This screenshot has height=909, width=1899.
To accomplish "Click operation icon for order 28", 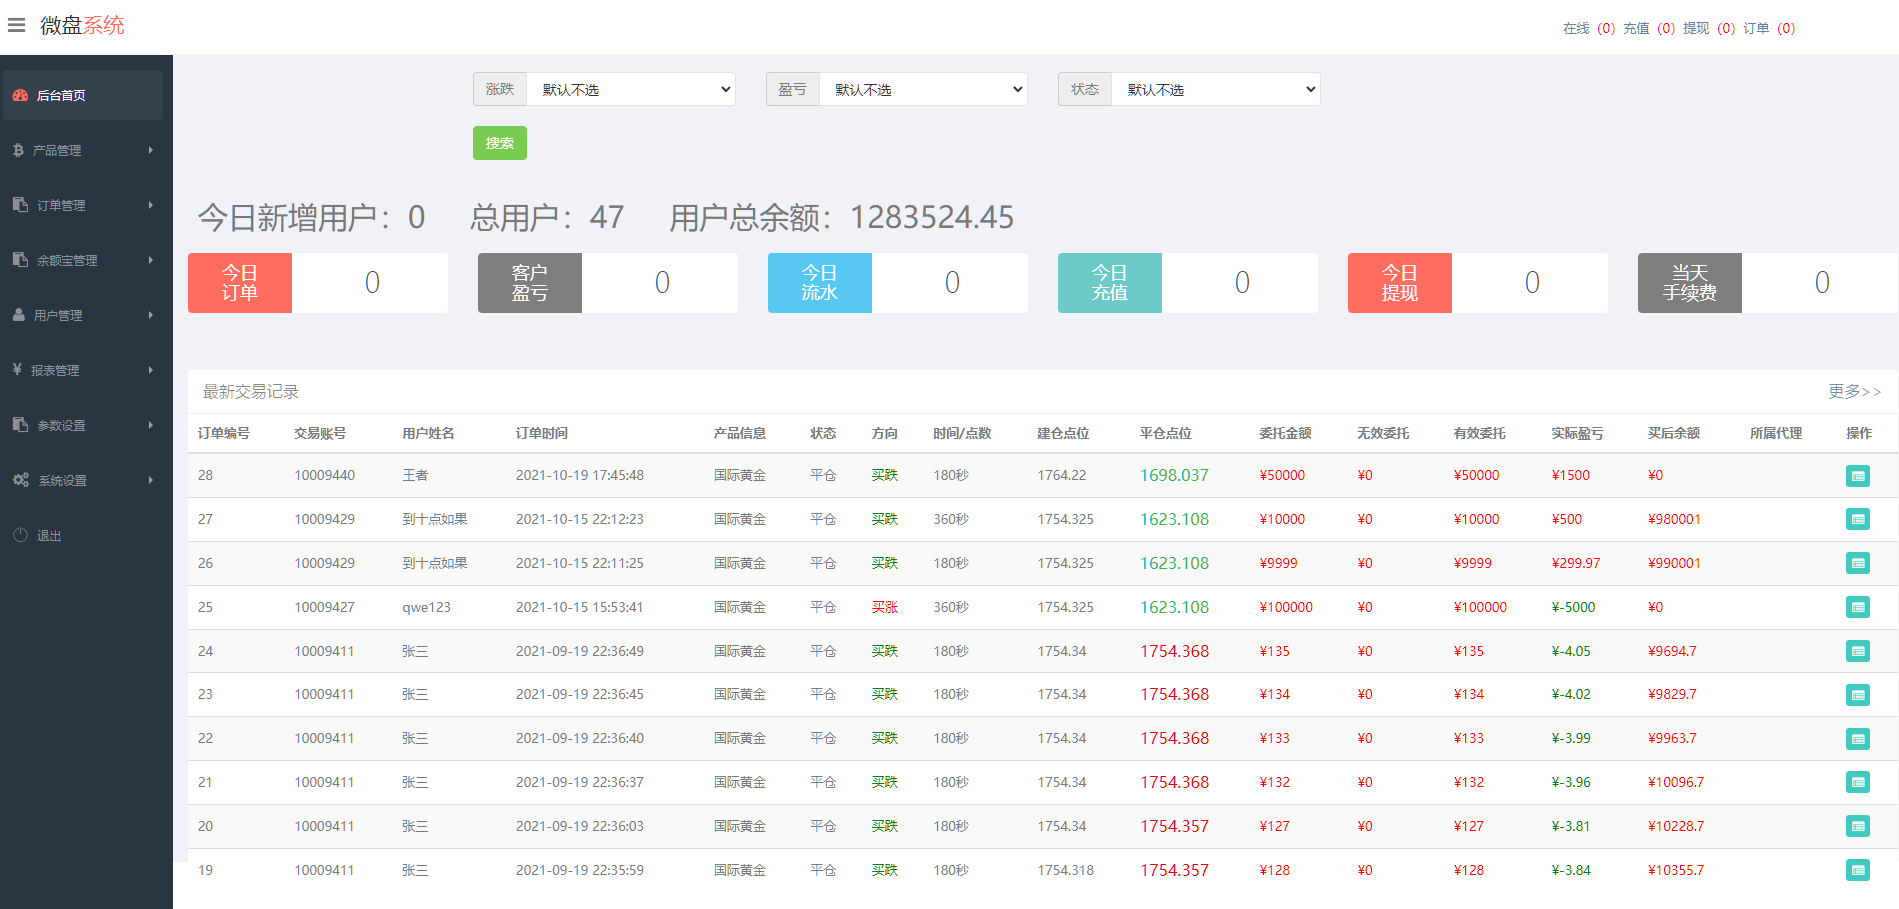I will coord(1858,477).
